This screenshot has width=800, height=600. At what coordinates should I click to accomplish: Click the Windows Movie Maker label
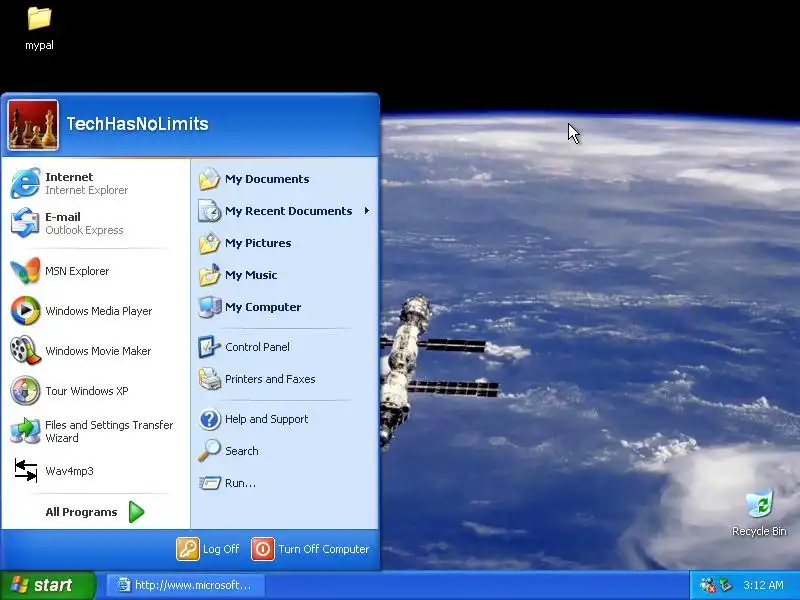(x=98, y=351)
